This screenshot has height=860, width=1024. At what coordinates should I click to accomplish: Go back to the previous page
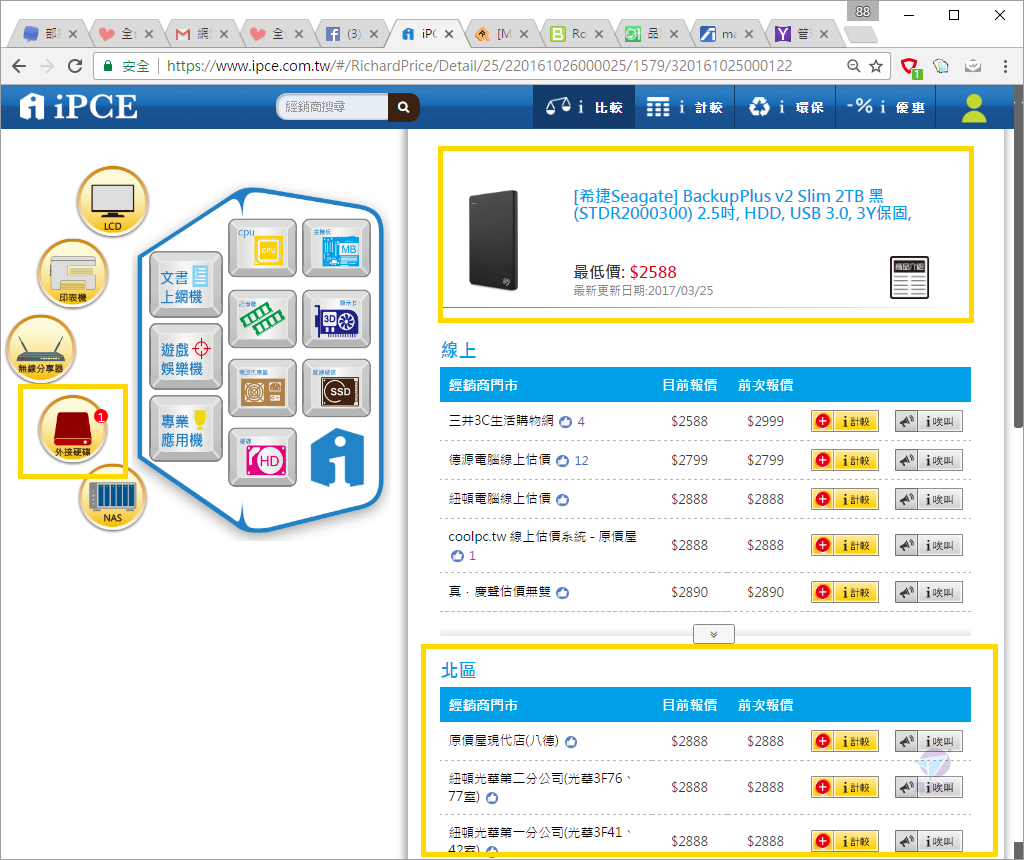coord(19,66)
